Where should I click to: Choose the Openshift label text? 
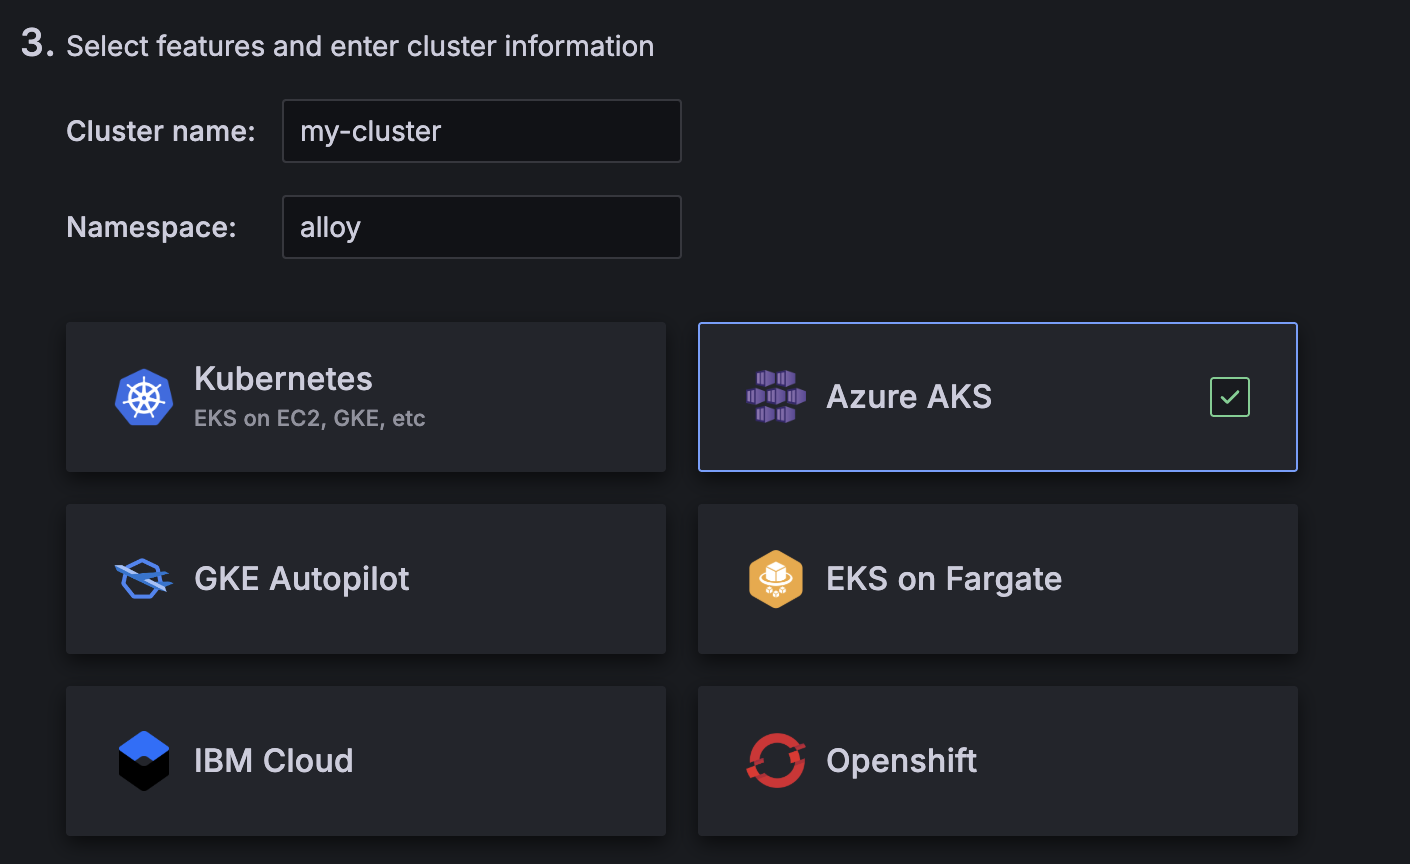(901, 761)
